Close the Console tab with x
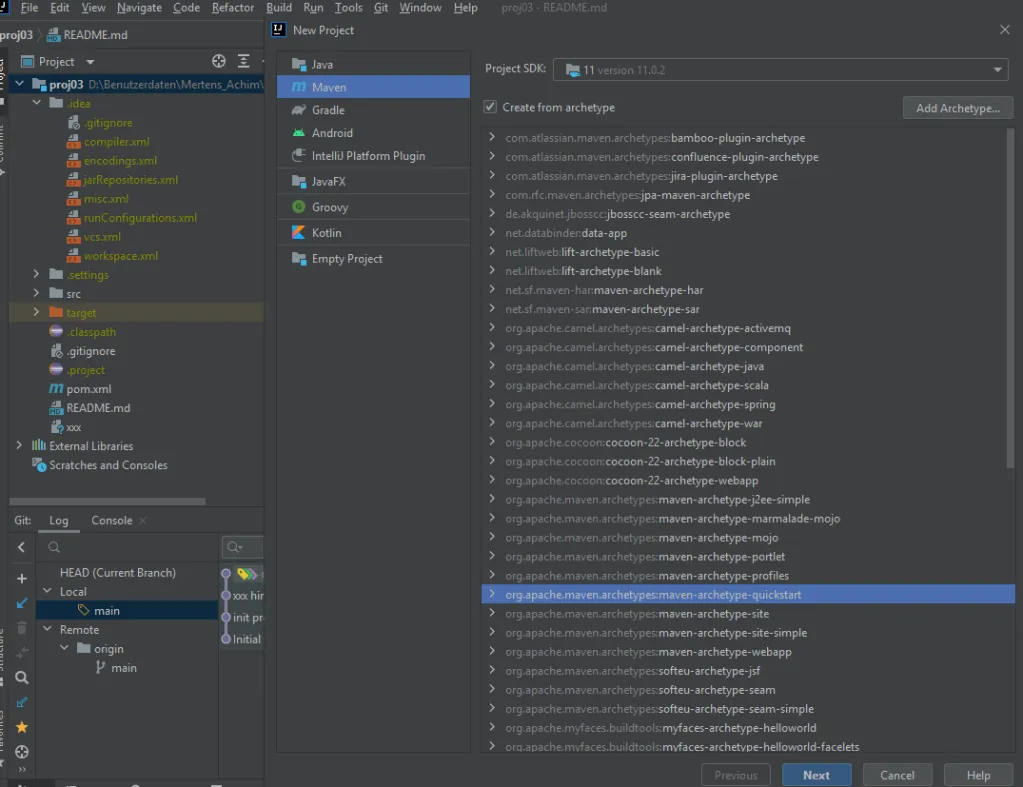The image size is (1023, 787). 143,520
